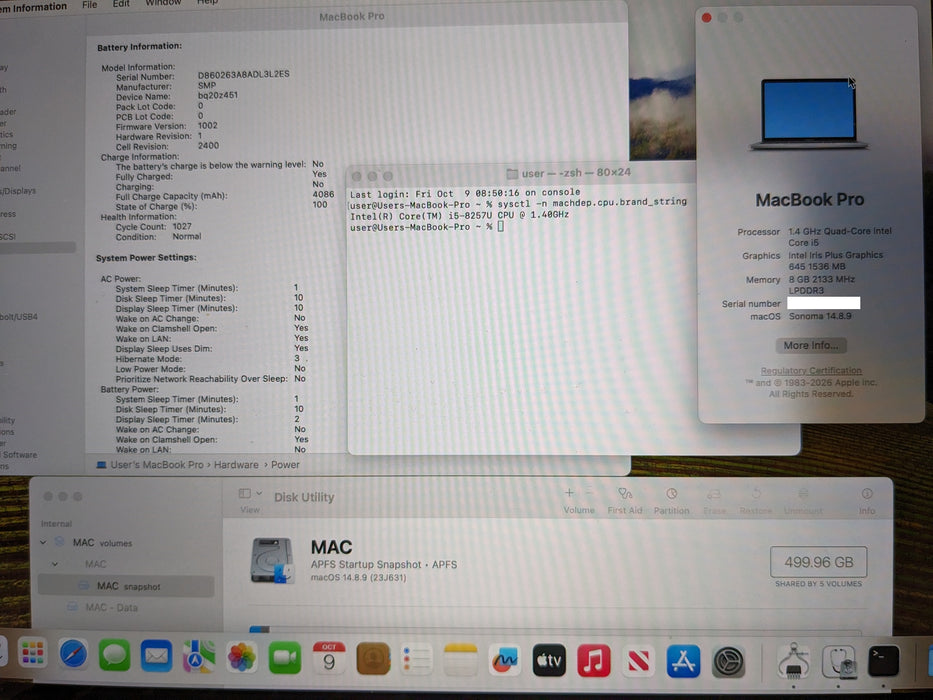The height and width of the screenshot is (700, 933).
Task: Open the Help menu
Action: 207,2
